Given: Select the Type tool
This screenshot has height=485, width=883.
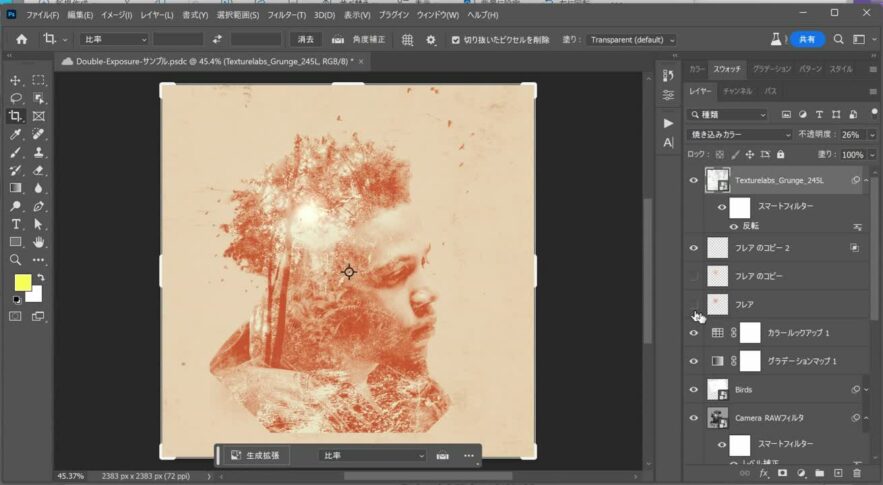Looking at the screenshot, I should 15,224.
